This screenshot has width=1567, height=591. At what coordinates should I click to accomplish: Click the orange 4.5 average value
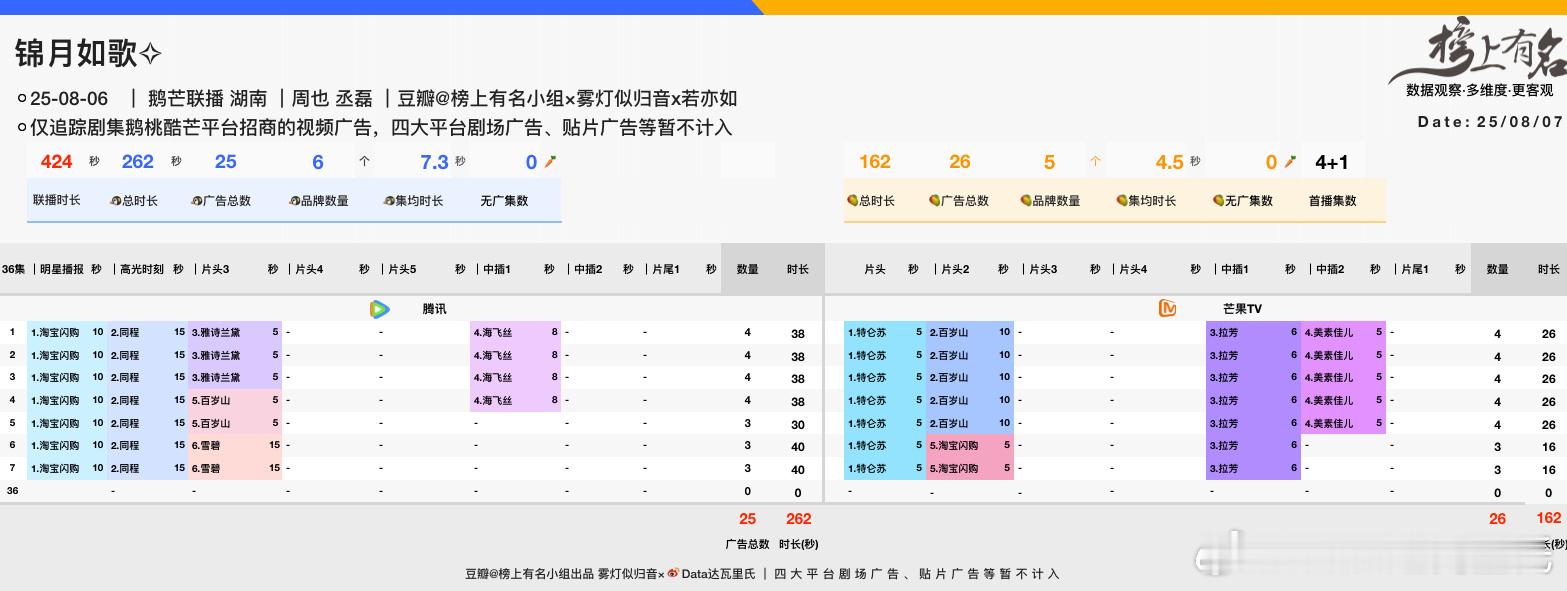click(x=1169, y=162)
